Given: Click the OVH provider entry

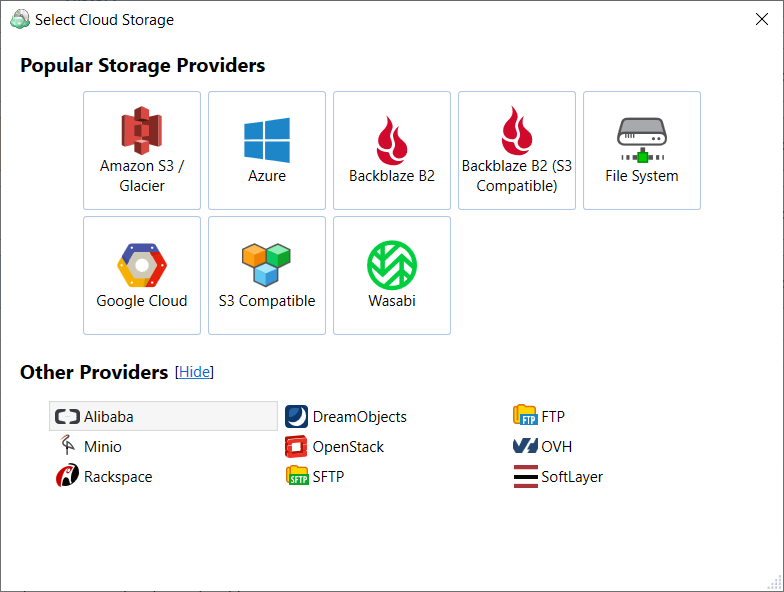Looking at the screenshot, I should coord(556,447).
